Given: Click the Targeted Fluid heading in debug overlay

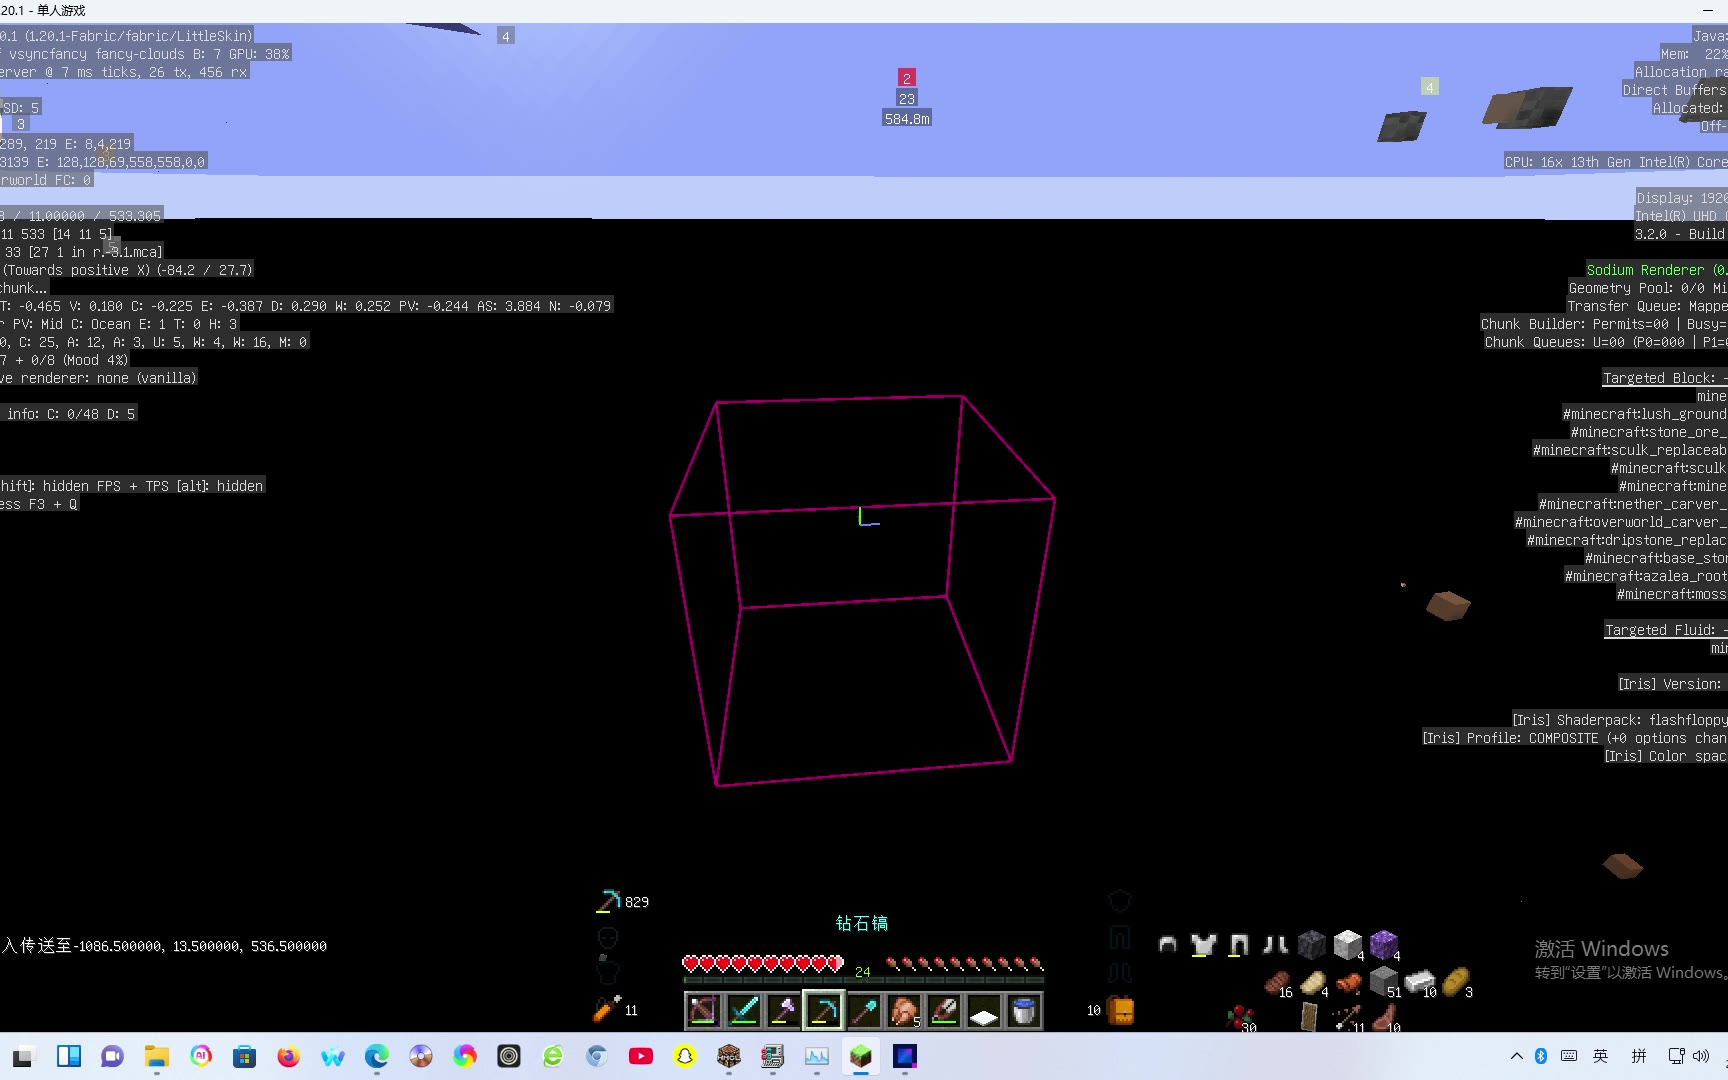Looking at the screenshot, I should coord(1665,630).
